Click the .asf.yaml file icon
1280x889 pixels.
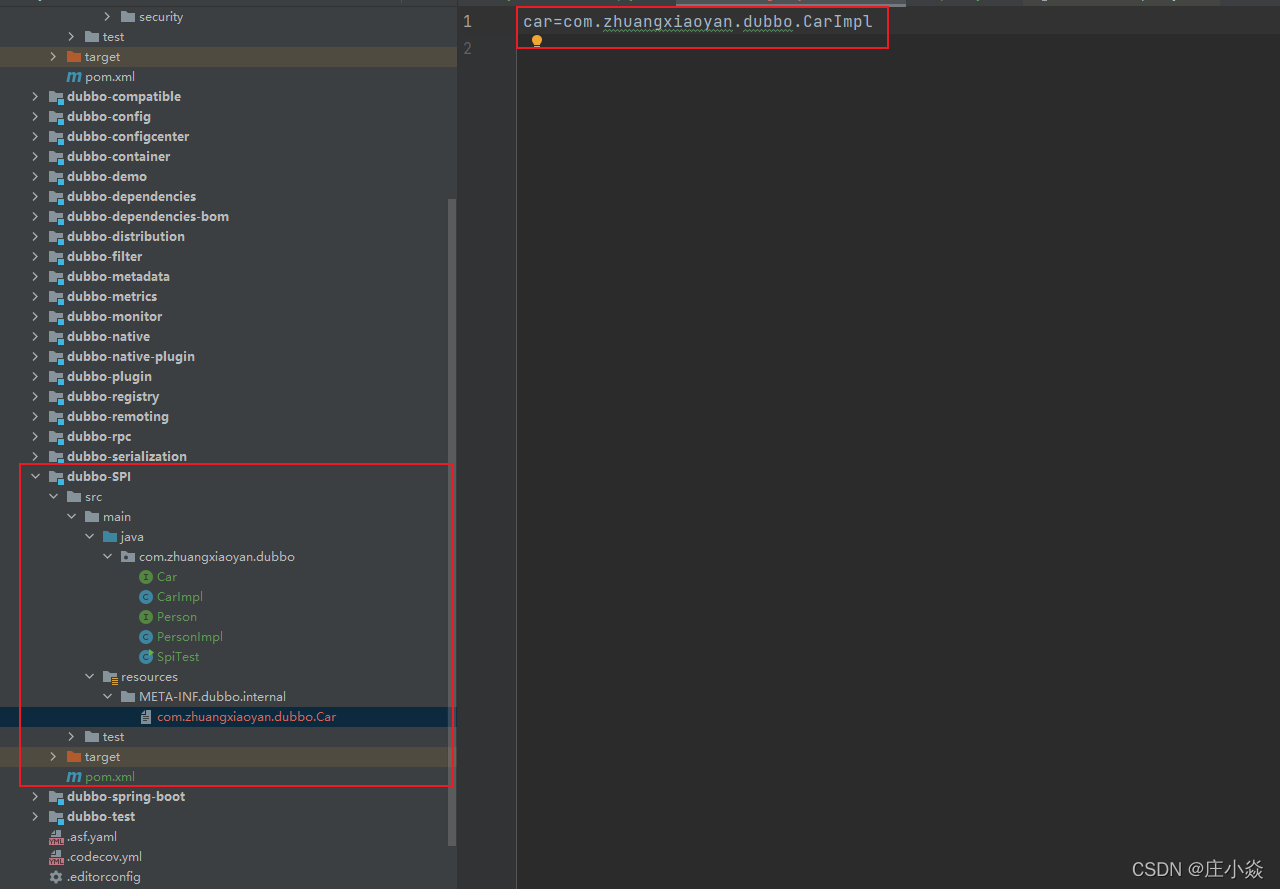point(56,837)
